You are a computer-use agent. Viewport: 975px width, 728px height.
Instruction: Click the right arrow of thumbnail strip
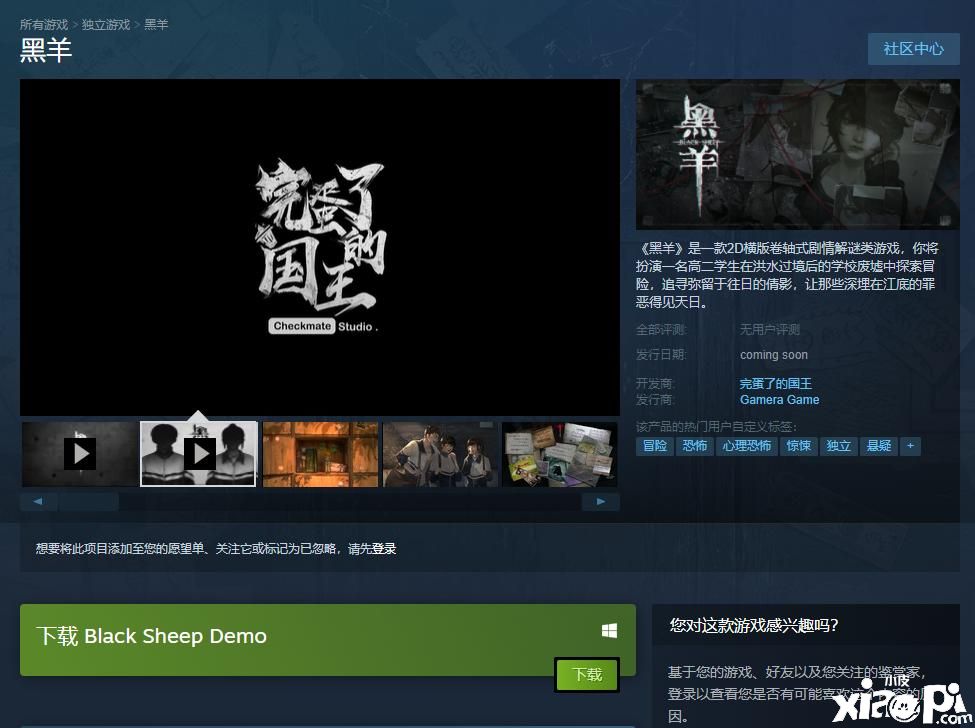click(x=601, y=502)
